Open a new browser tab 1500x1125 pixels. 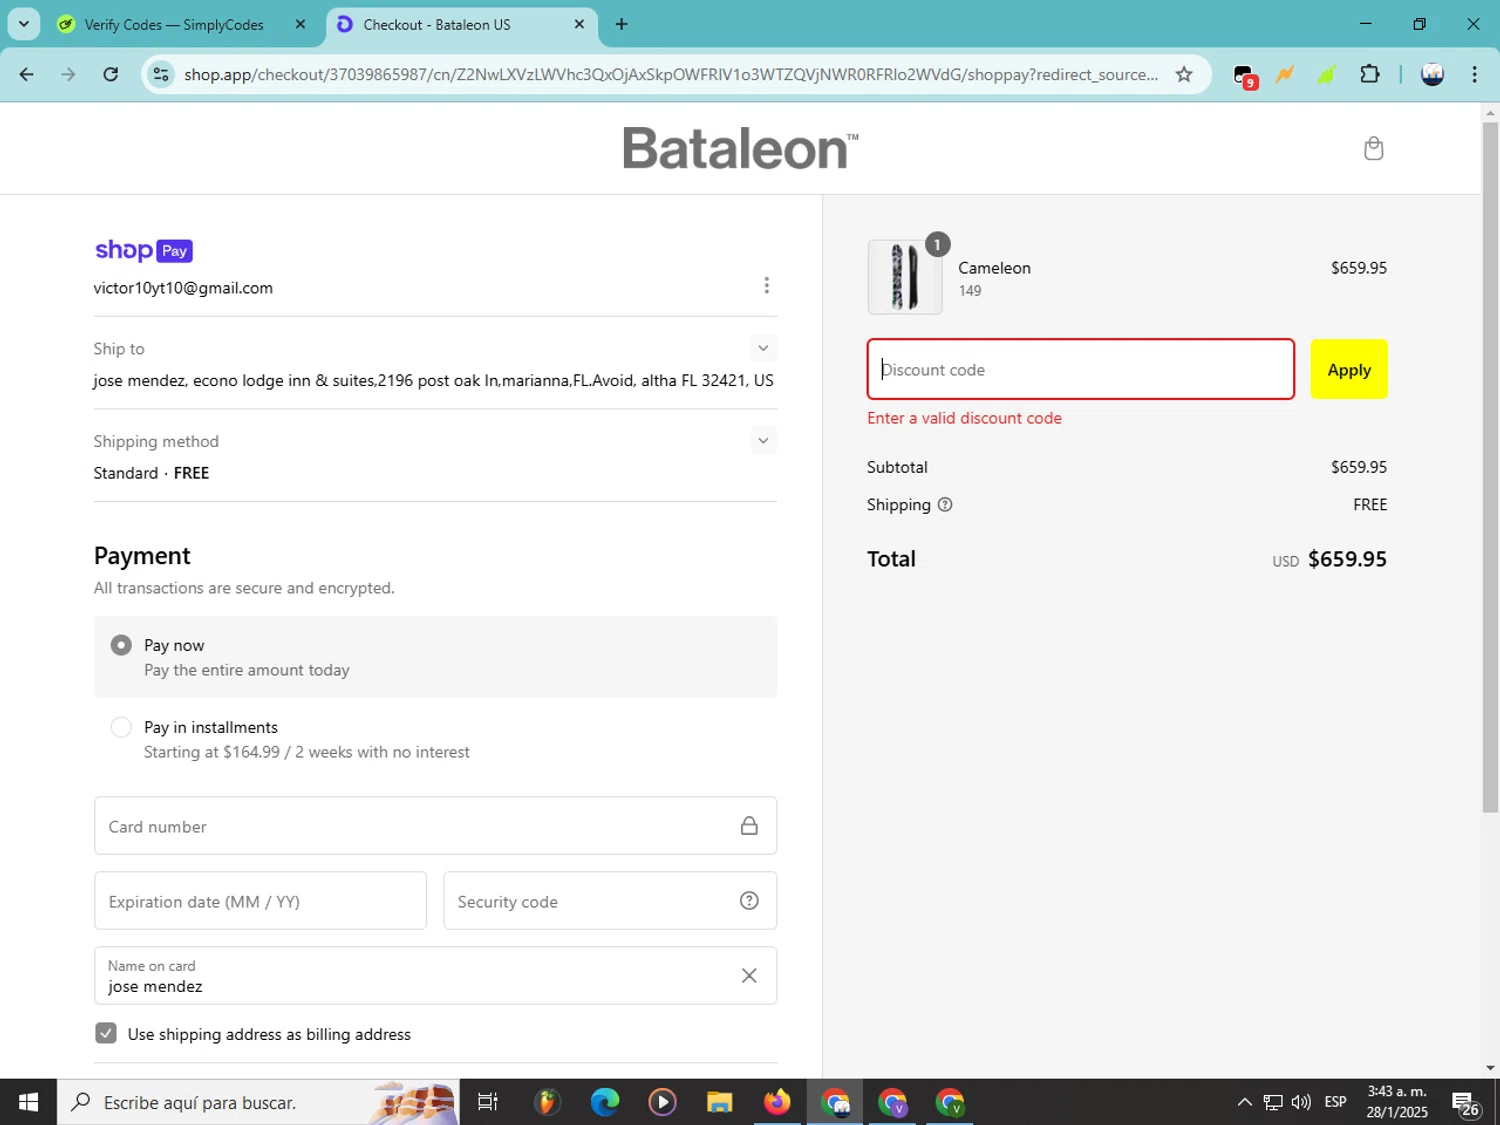[x=621, y=24]
